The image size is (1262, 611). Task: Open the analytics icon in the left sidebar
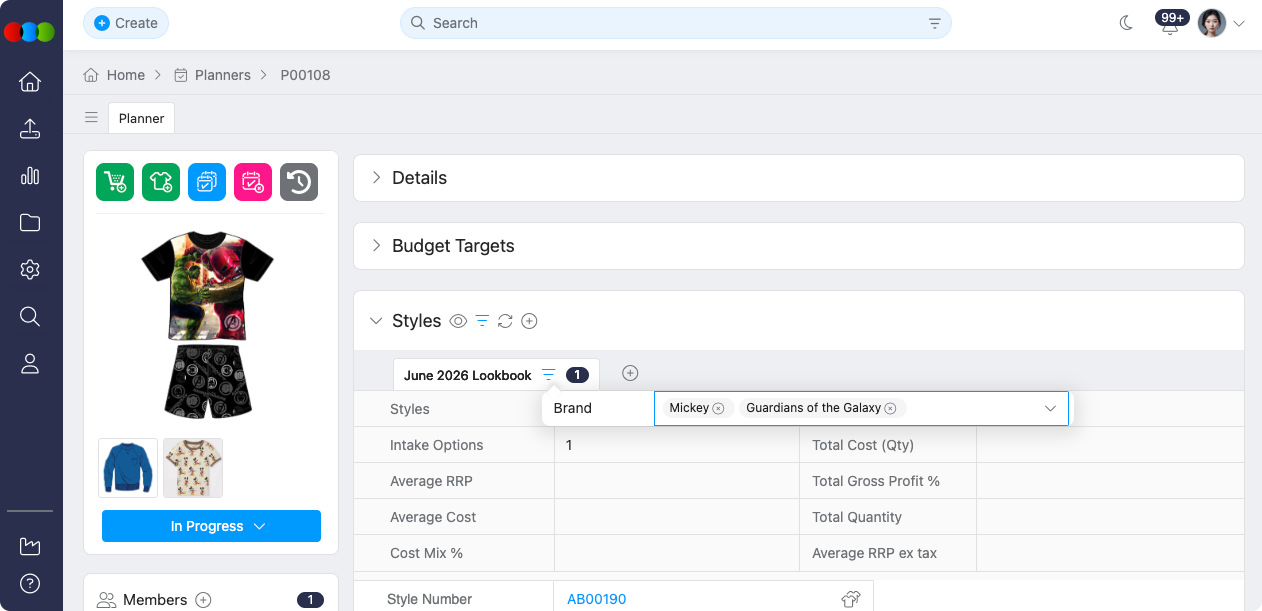(x=30, y=175)
